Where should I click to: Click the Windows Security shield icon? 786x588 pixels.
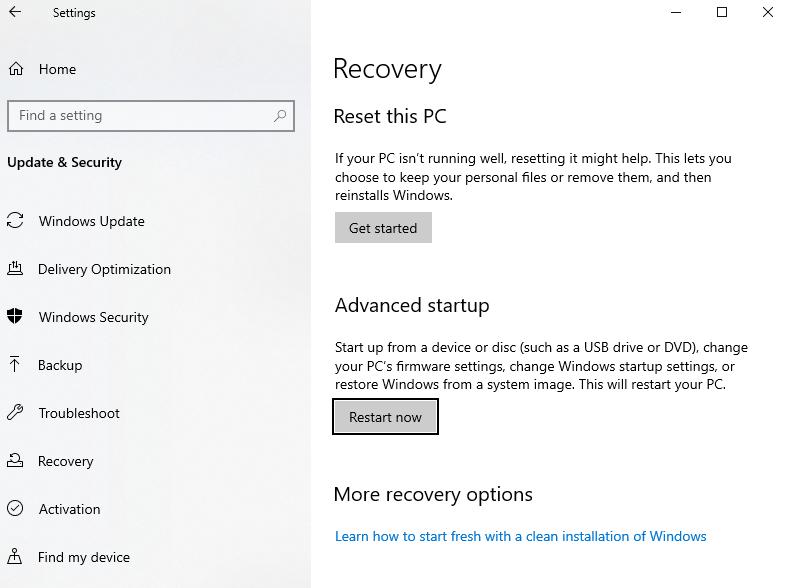[15, 316]
